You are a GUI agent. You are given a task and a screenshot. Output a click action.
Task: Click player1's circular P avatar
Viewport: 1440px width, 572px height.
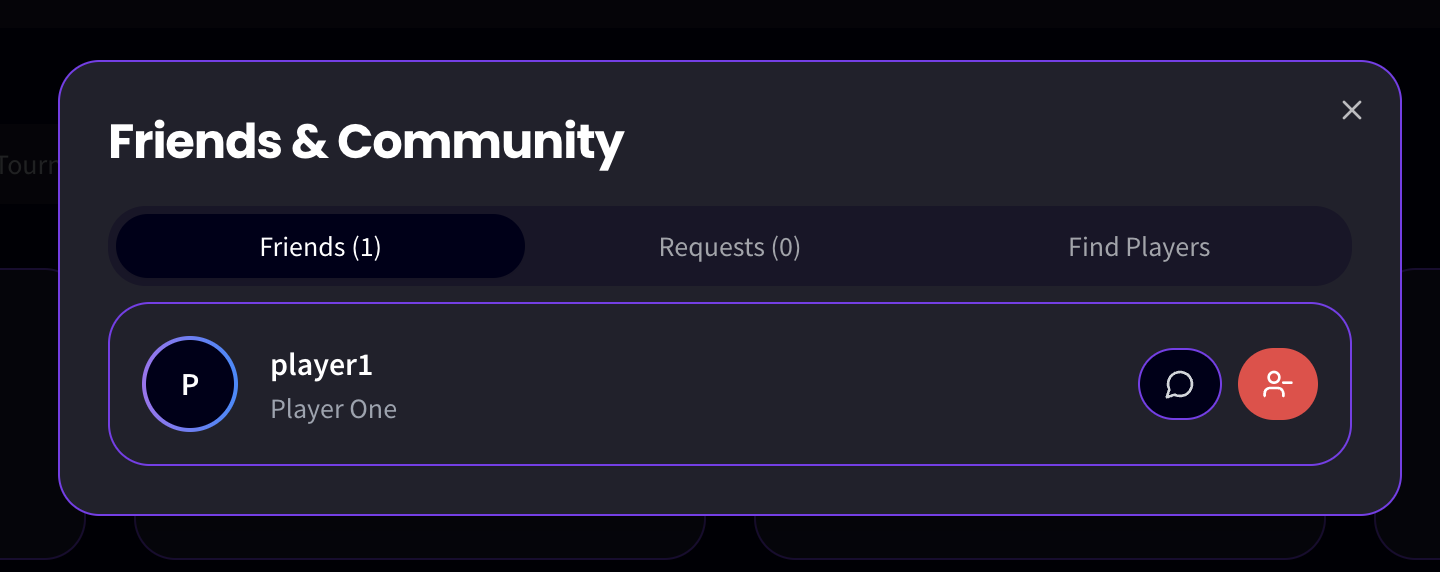click(190, 384)
